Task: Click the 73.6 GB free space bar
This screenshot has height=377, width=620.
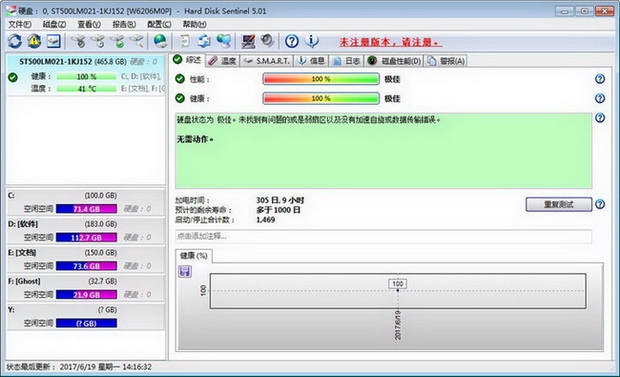Action: click(87, 266)
